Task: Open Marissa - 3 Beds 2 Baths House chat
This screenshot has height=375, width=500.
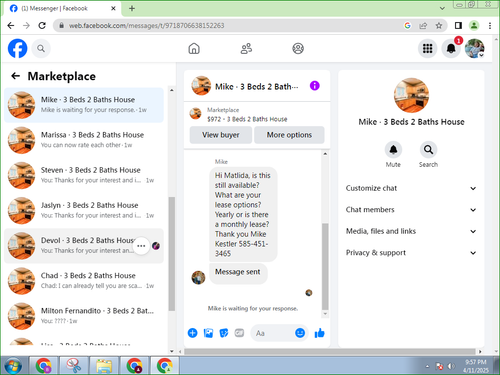Action: click(x=84, y=140)
